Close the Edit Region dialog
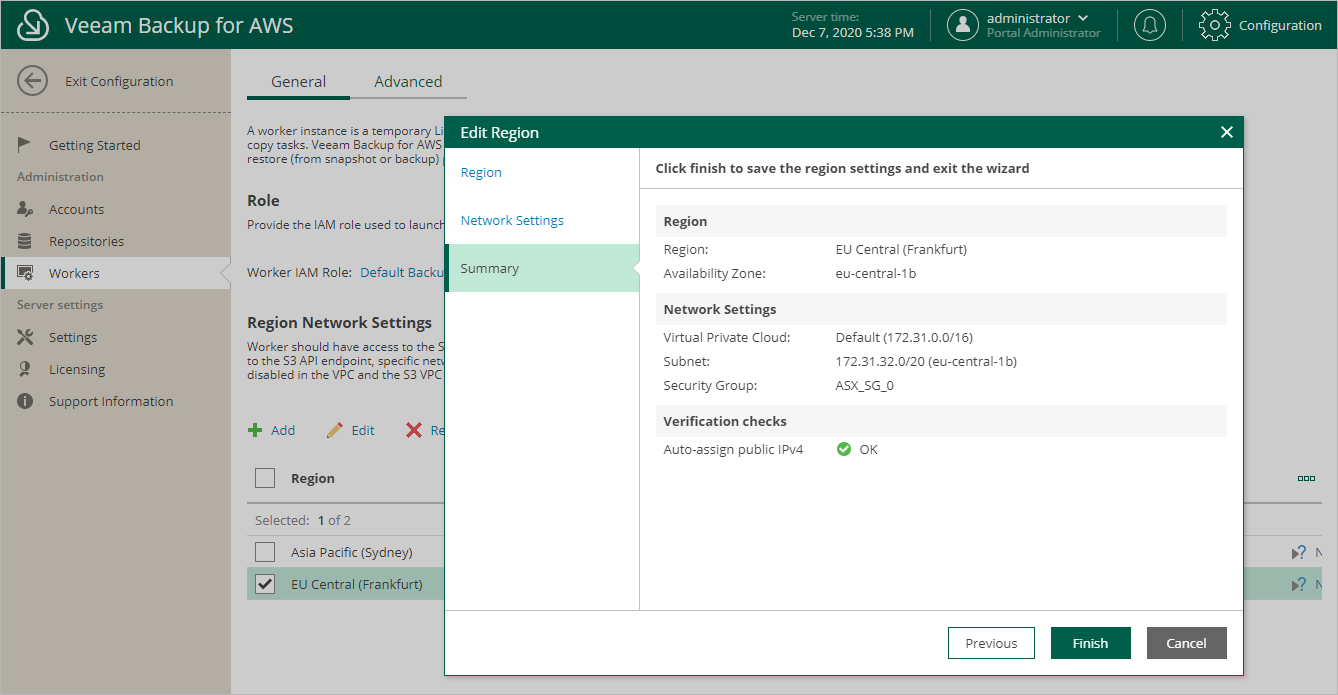Viewport: 1338px width, 695px height. click(x=1227, y=132)
